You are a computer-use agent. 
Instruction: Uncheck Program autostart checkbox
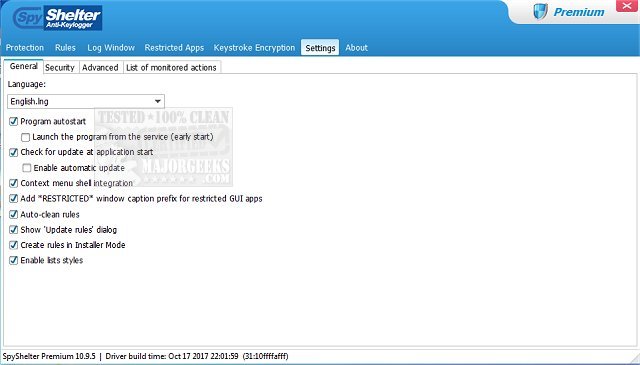13,121
